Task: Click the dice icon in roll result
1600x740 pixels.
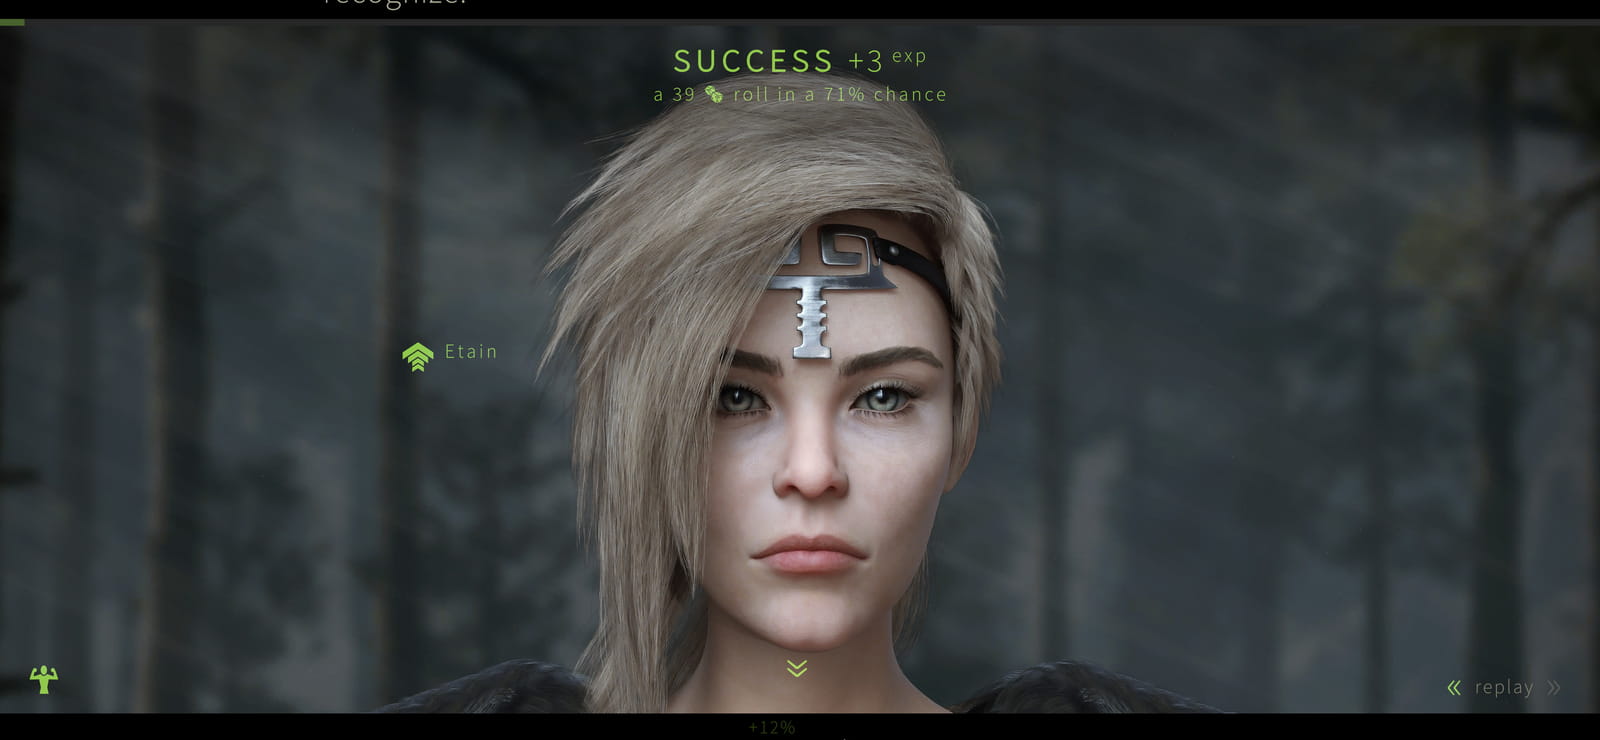Action: [713, 94]
